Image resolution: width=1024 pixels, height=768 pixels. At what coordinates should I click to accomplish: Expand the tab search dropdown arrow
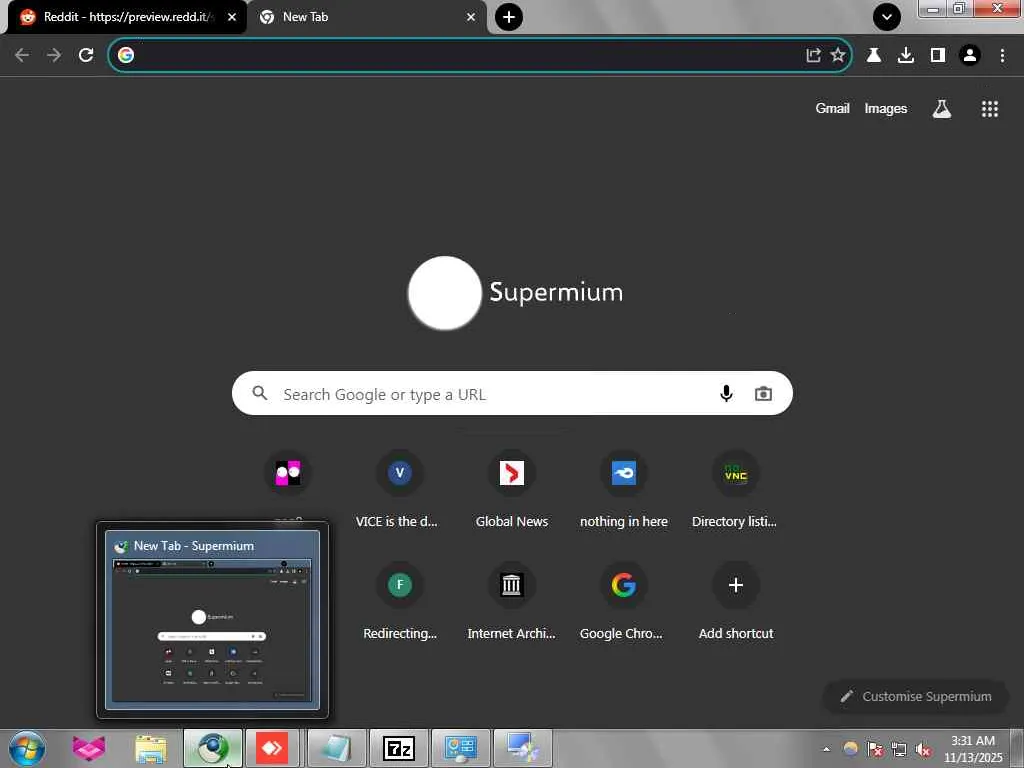(887, 18)
